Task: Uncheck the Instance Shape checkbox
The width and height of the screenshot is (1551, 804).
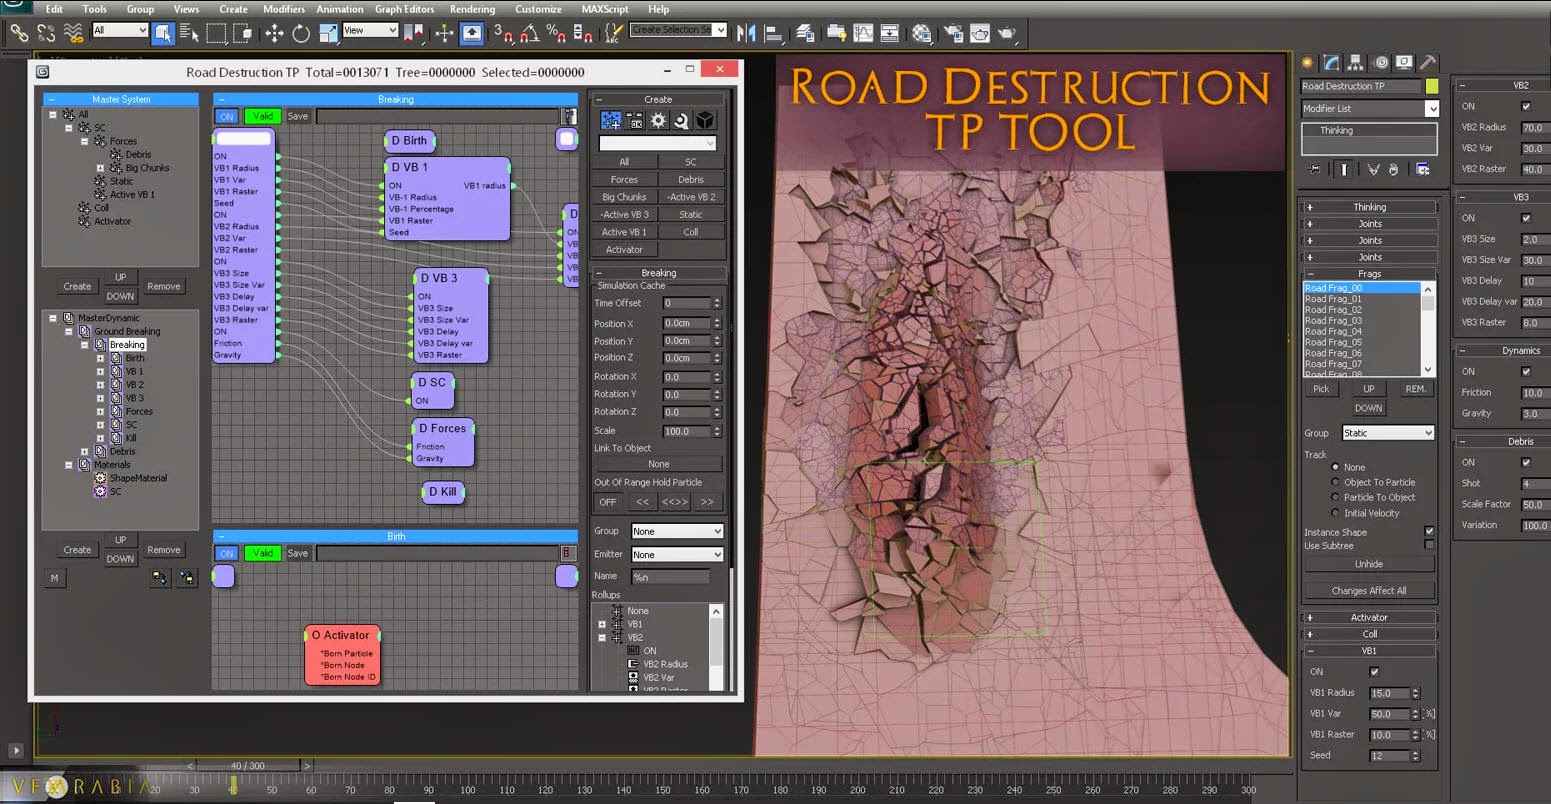Action: point(1428,531)
